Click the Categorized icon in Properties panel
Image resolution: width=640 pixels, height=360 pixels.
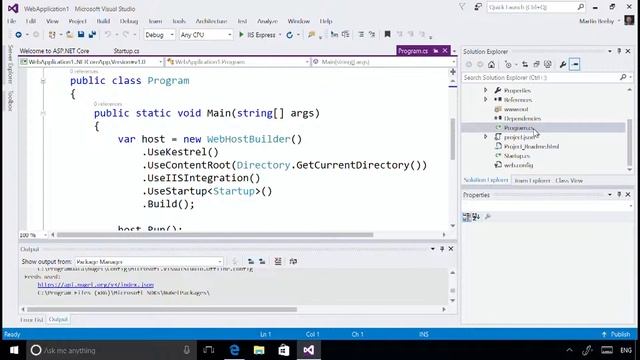pyautogui.click(x=466, y=217)
